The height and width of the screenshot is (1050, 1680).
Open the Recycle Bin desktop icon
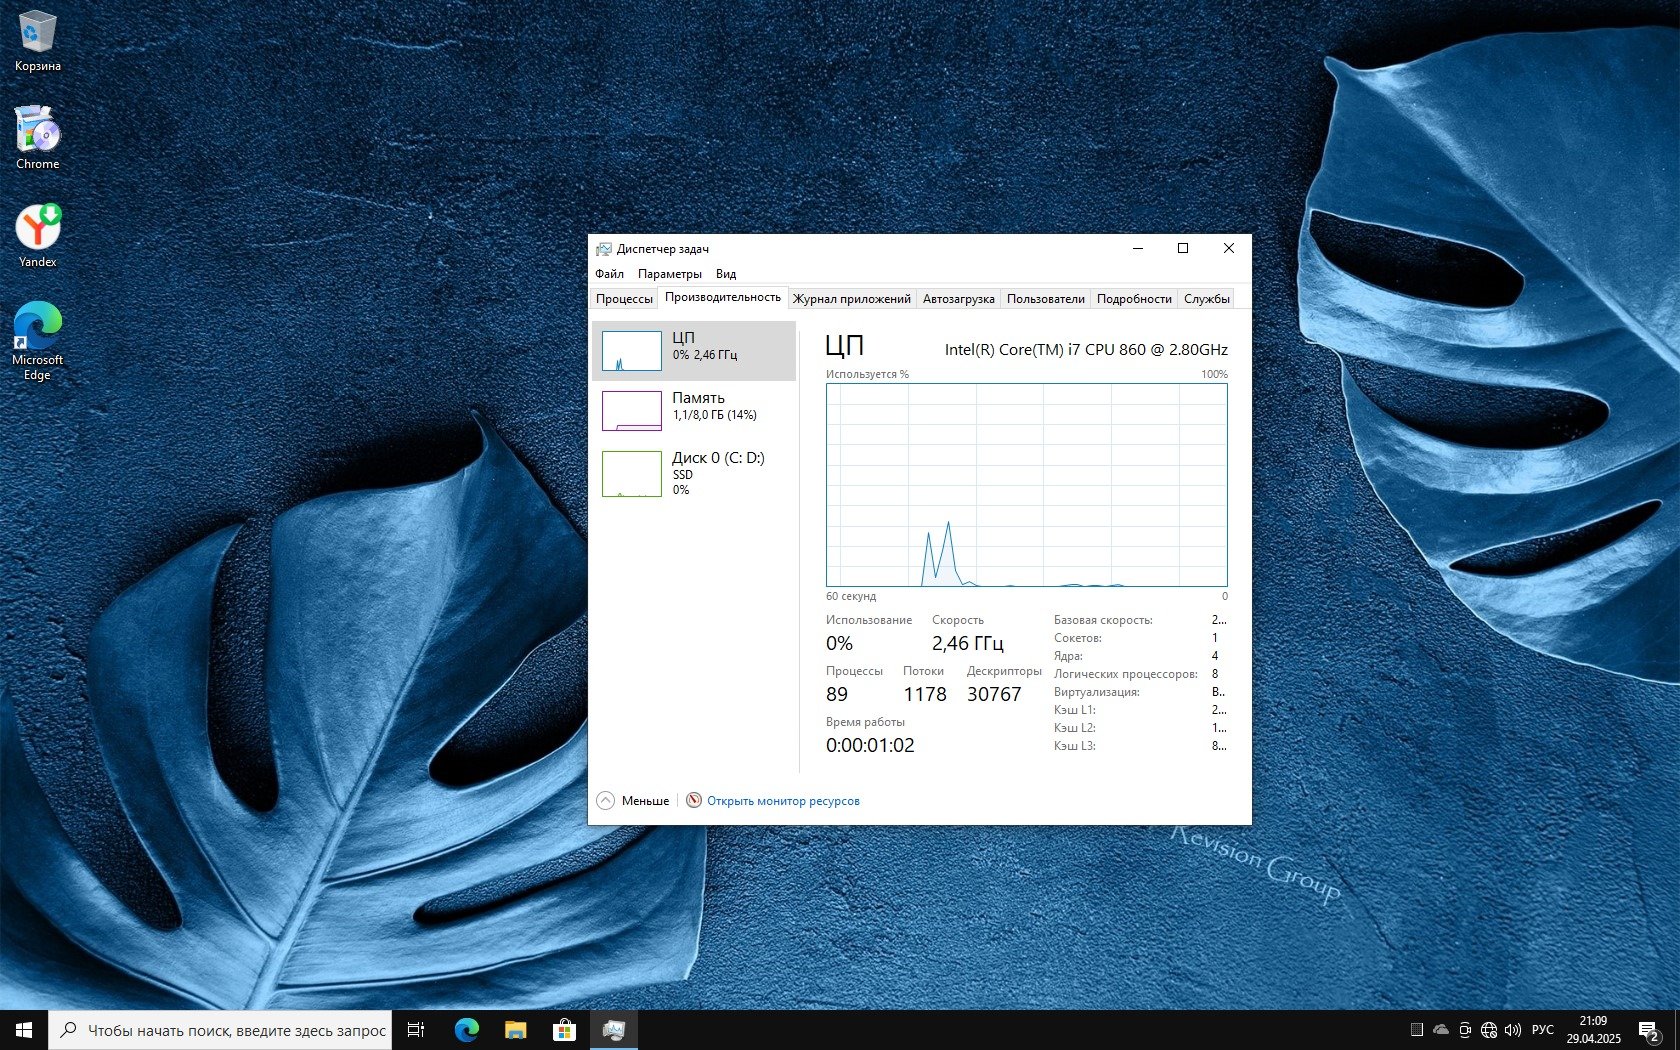[37, 40]
